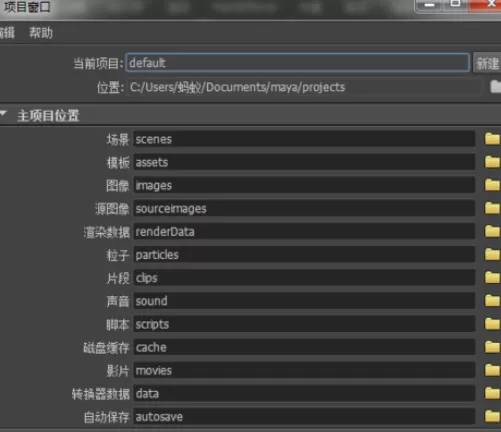Browse folder for the data row
The width and height of the screenshot is (501, 432).
[x=492, y=393]
